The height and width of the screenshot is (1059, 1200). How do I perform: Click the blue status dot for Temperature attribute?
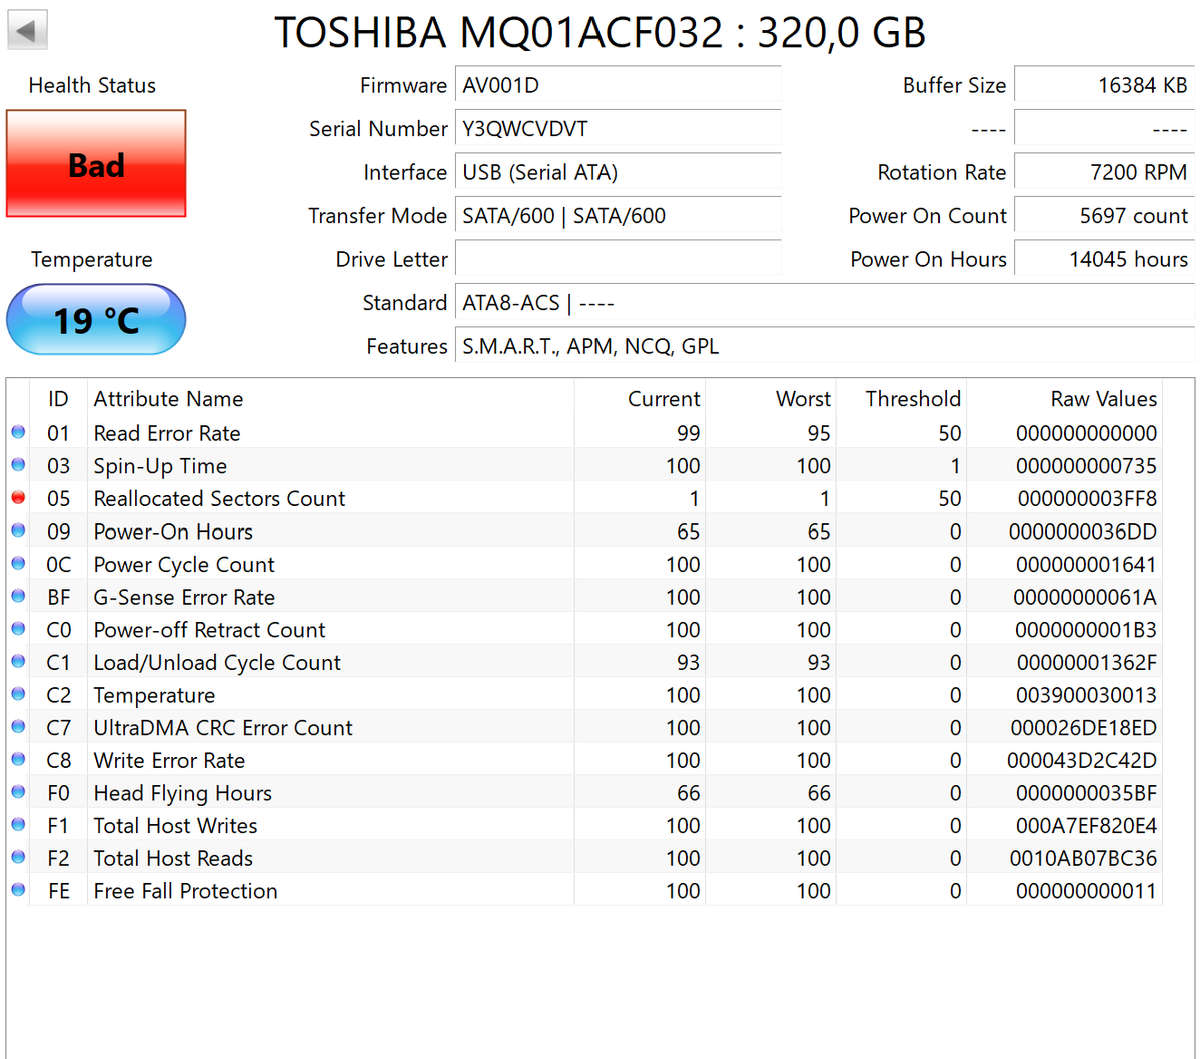18,693
